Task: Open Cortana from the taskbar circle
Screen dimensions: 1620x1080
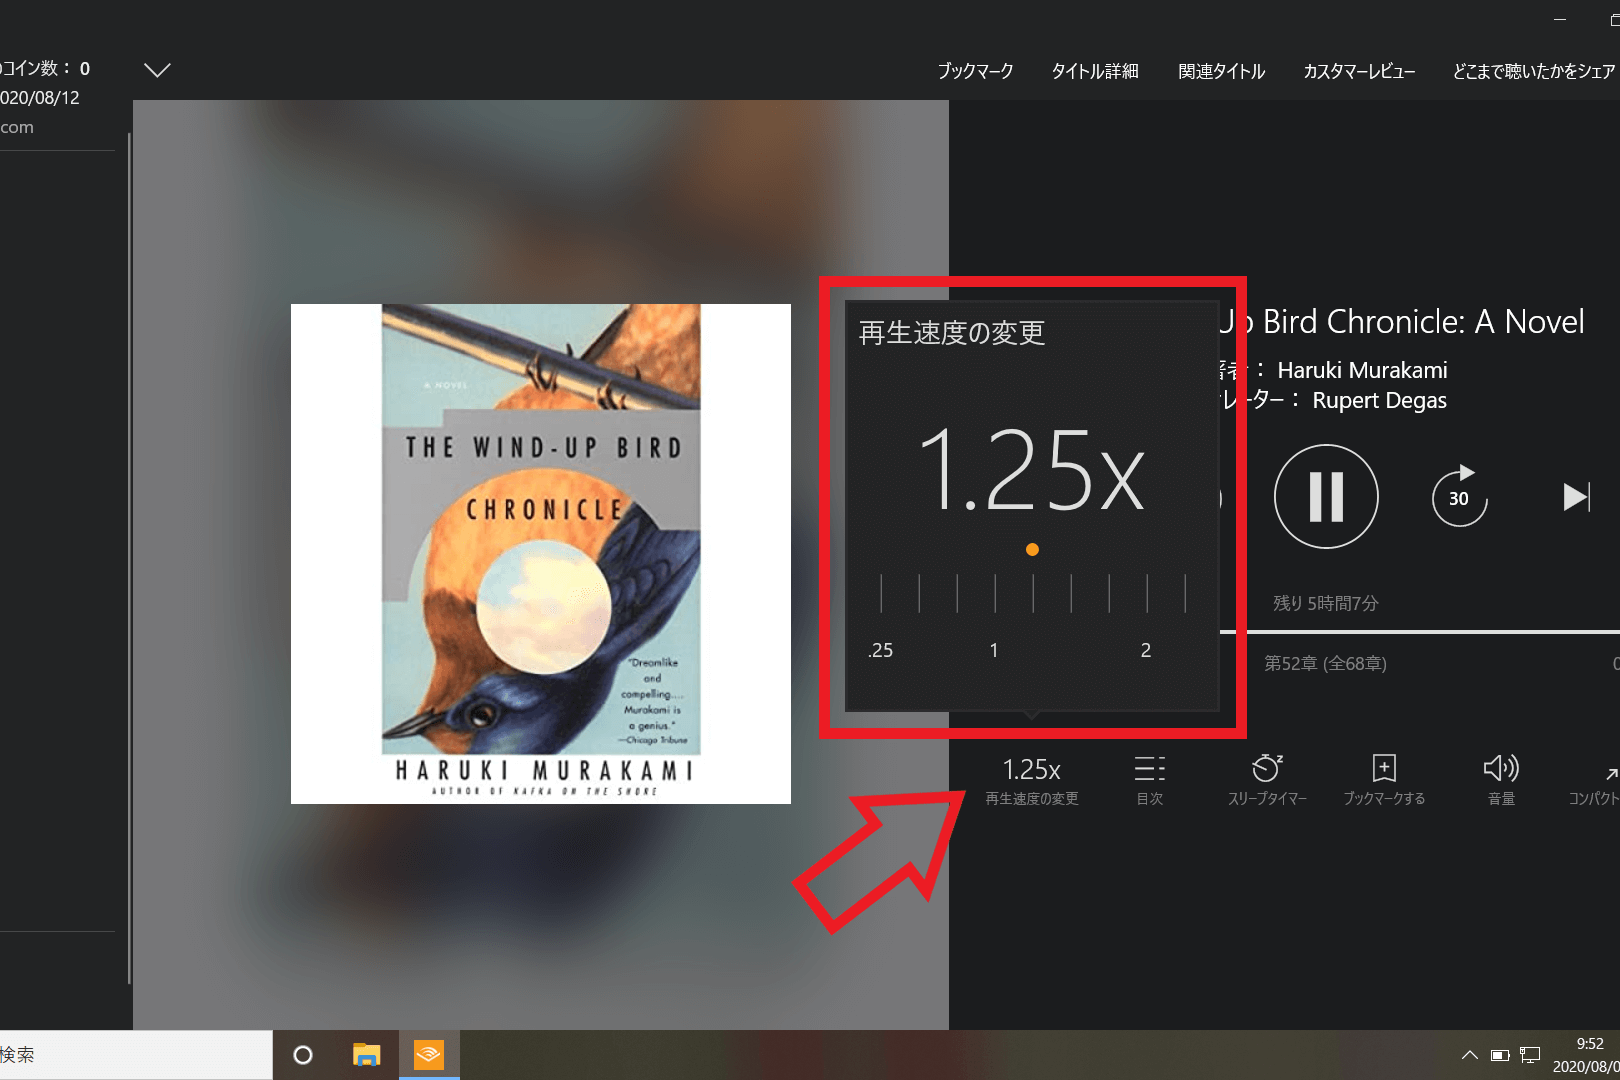Action: pyautogui.click(x=303, y=1055)
